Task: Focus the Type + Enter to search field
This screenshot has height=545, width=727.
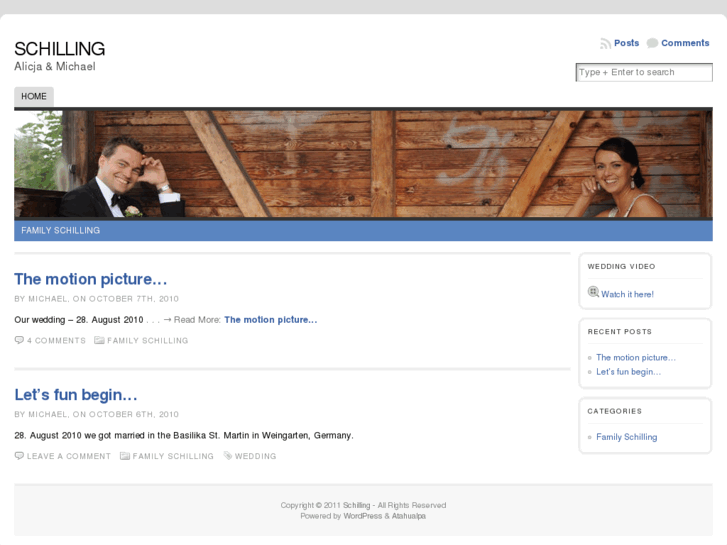Action: [644, 72]
